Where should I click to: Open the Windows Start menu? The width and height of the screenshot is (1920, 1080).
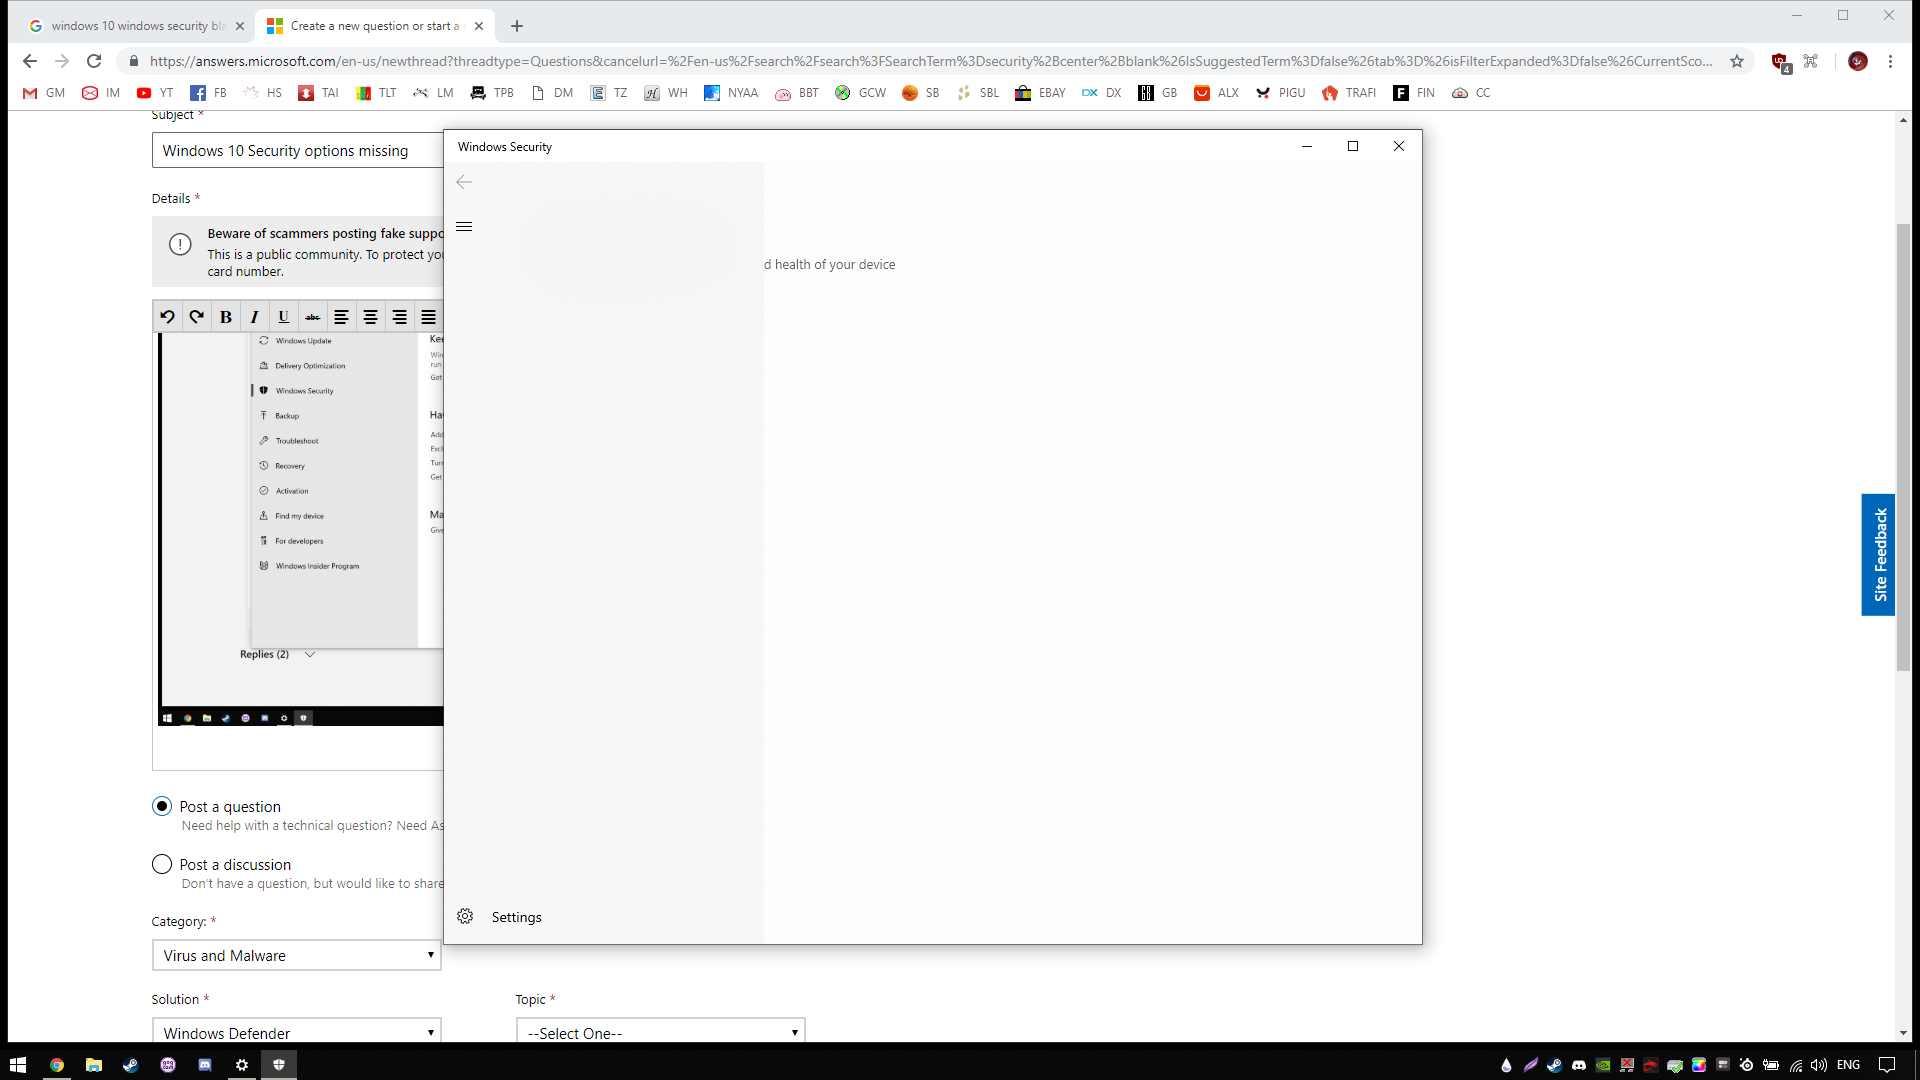17,1065
